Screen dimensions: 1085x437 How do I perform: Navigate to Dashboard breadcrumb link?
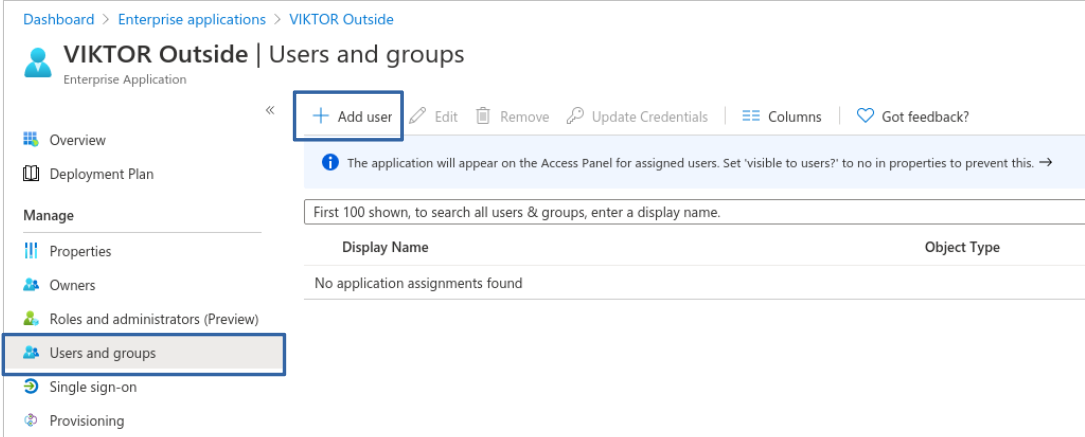[x=58, y=19]
